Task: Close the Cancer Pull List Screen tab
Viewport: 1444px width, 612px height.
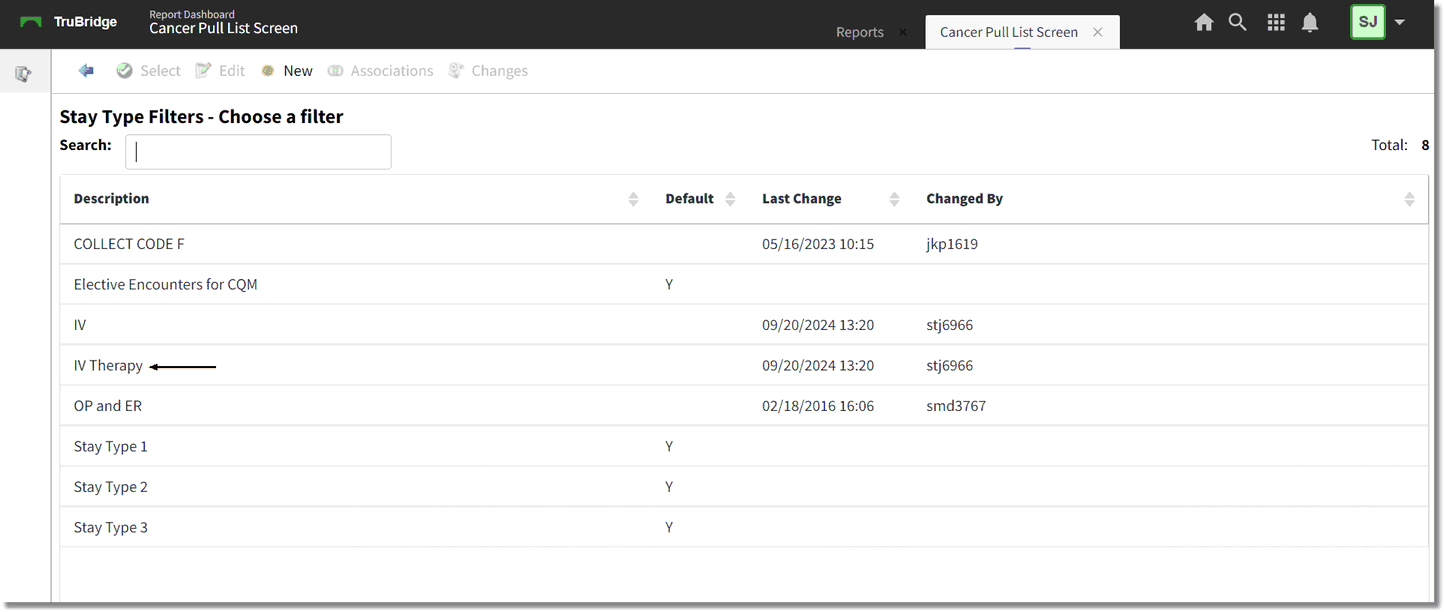Action: tap(1097, 32)
